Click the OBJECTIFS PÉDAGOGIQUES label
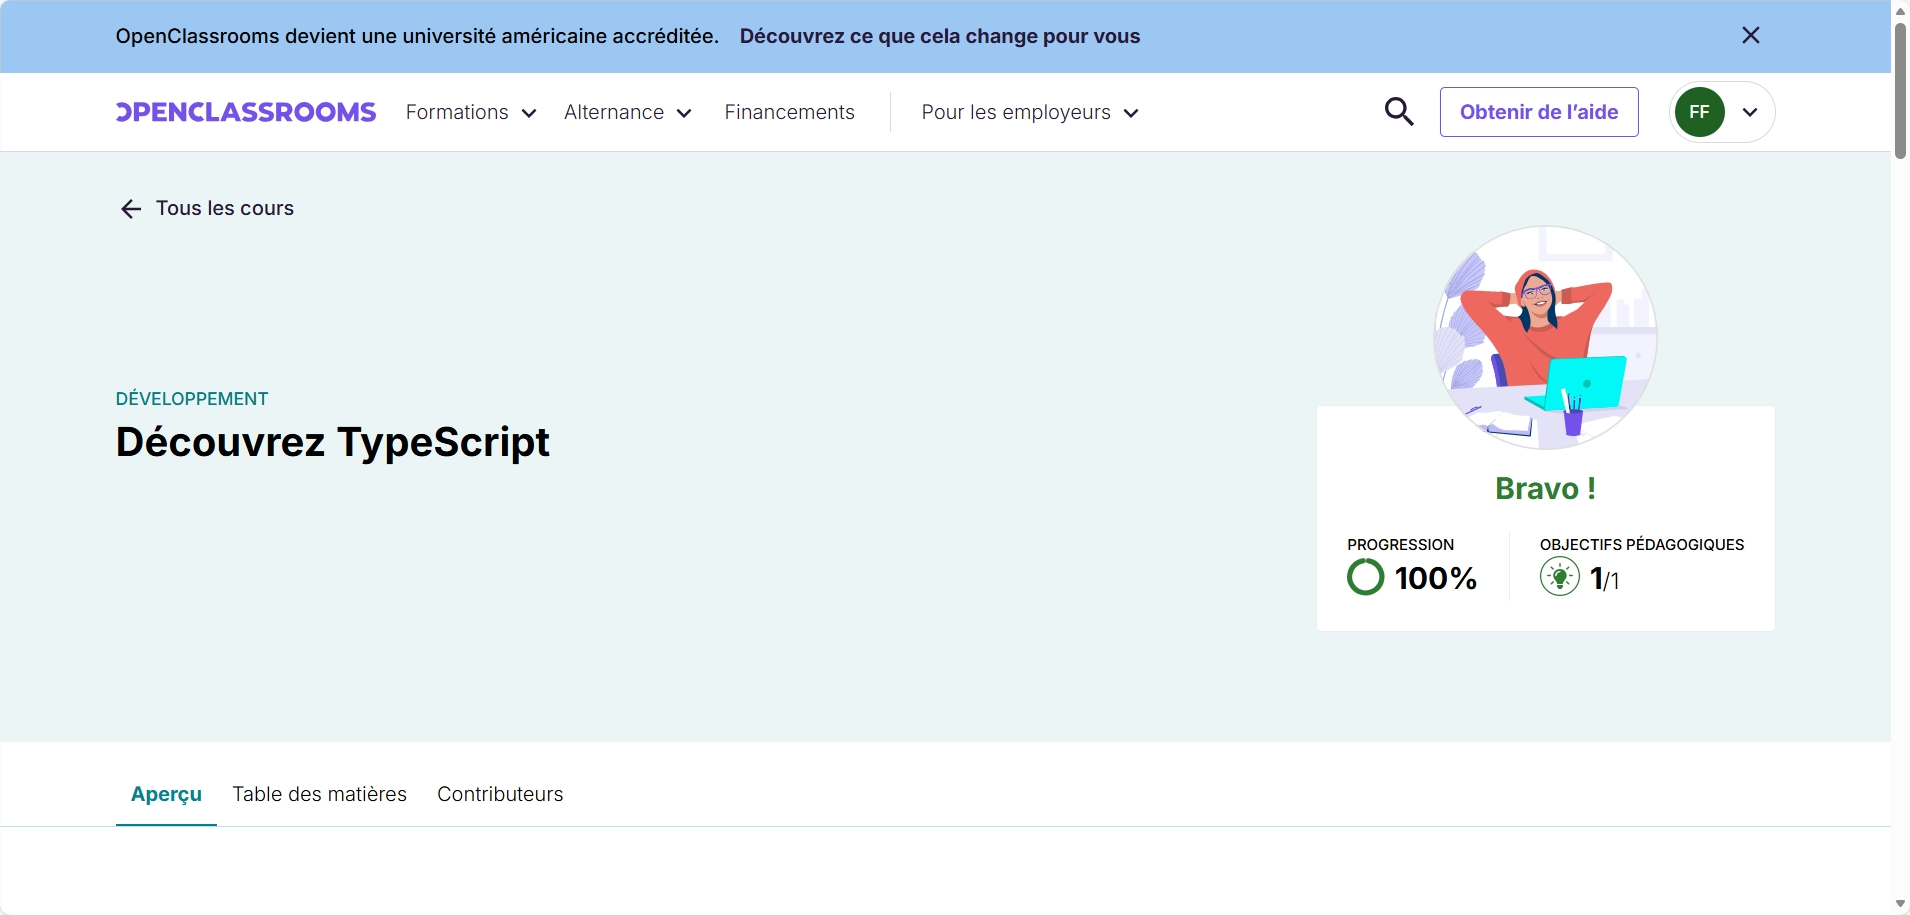Viewport: 1910px width, 915px height. click(1642, 545)
